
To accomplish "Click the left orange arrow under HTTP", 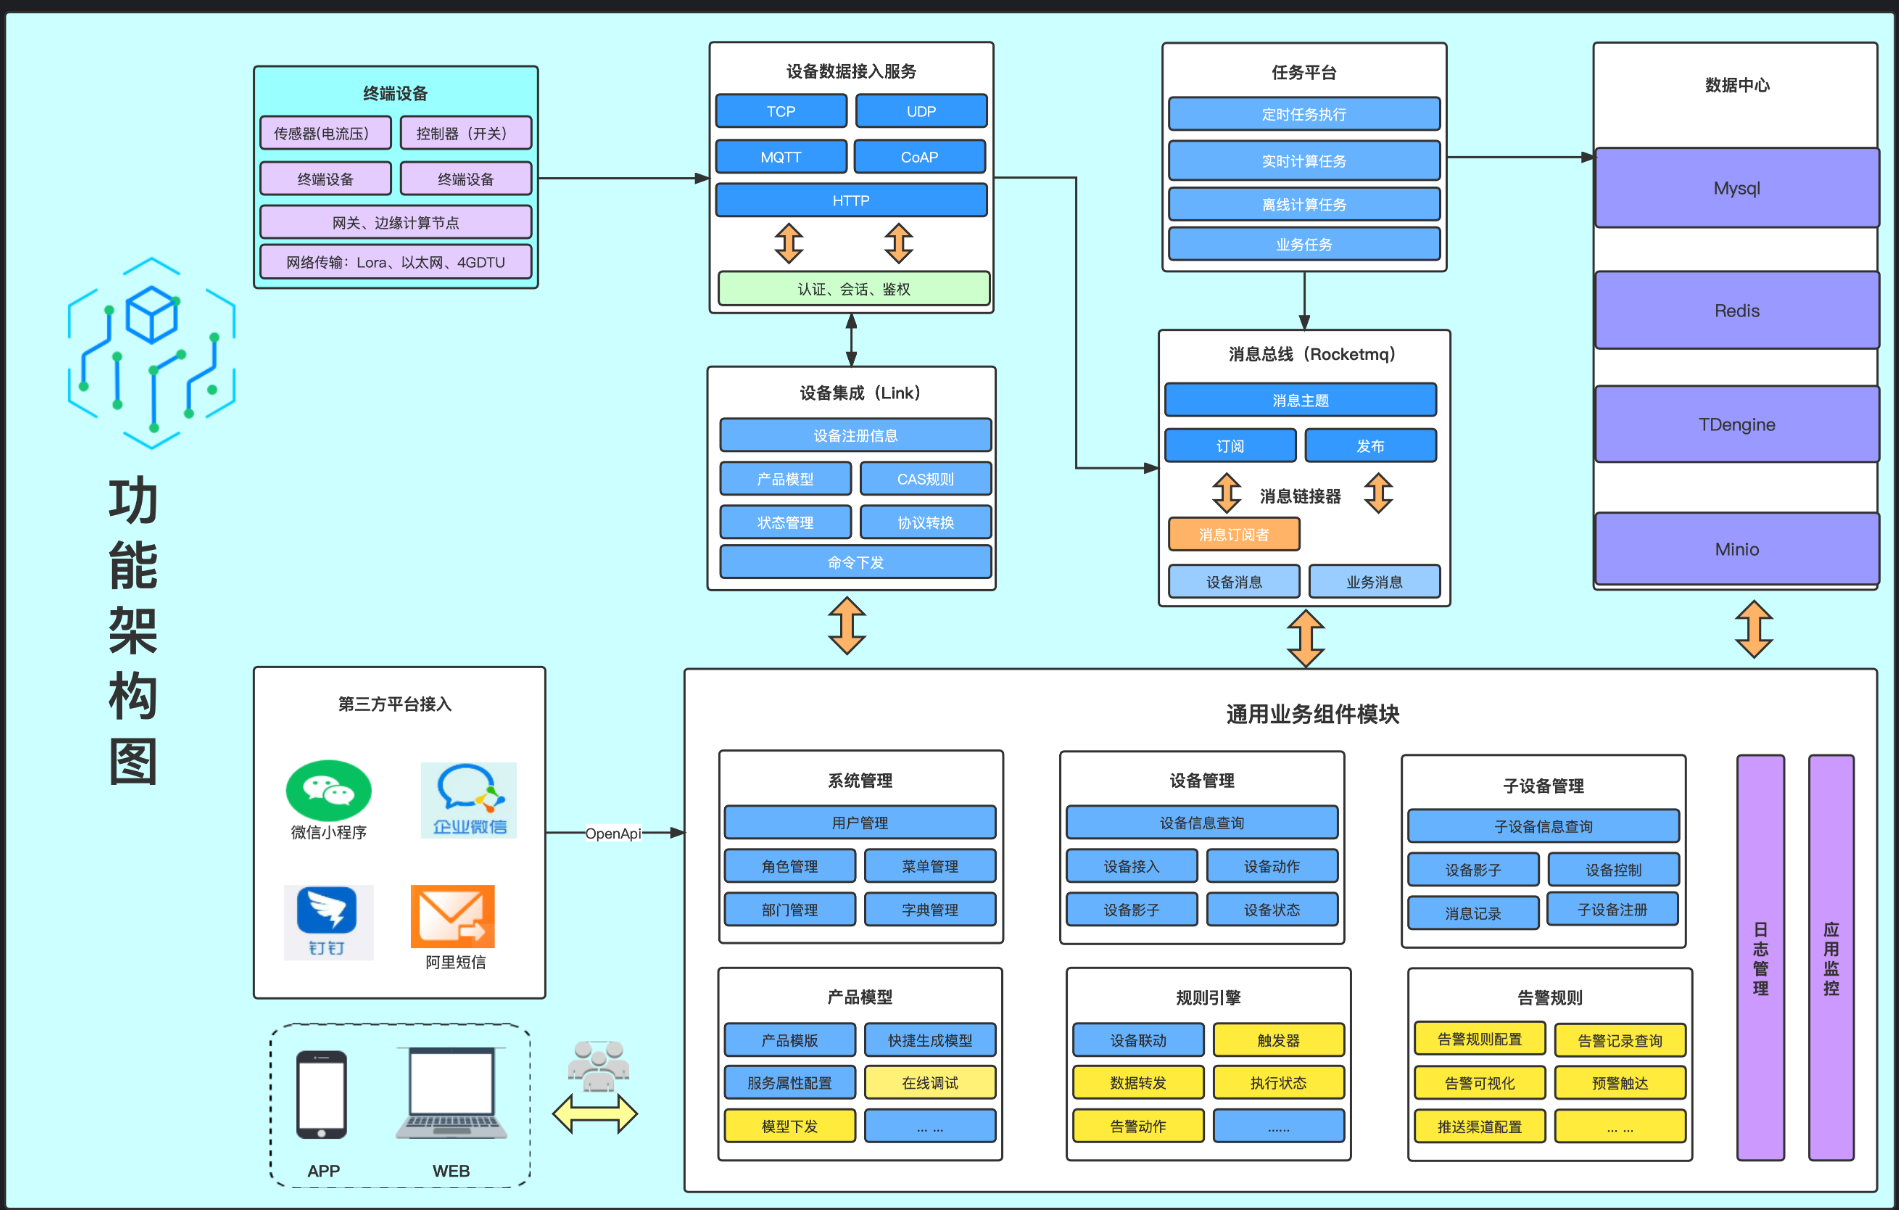I will pos(789,243).
